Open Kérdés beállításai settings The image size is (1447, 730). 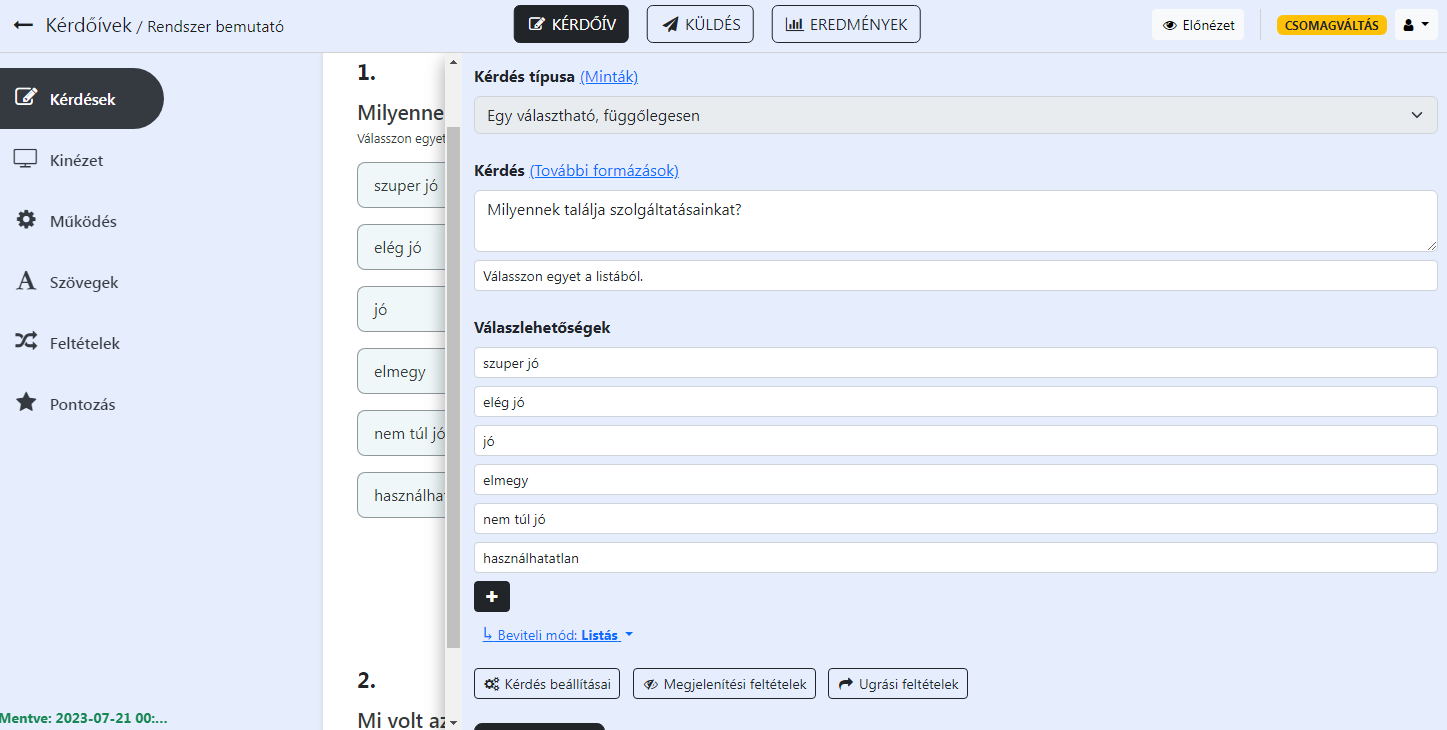coord(548,684)
